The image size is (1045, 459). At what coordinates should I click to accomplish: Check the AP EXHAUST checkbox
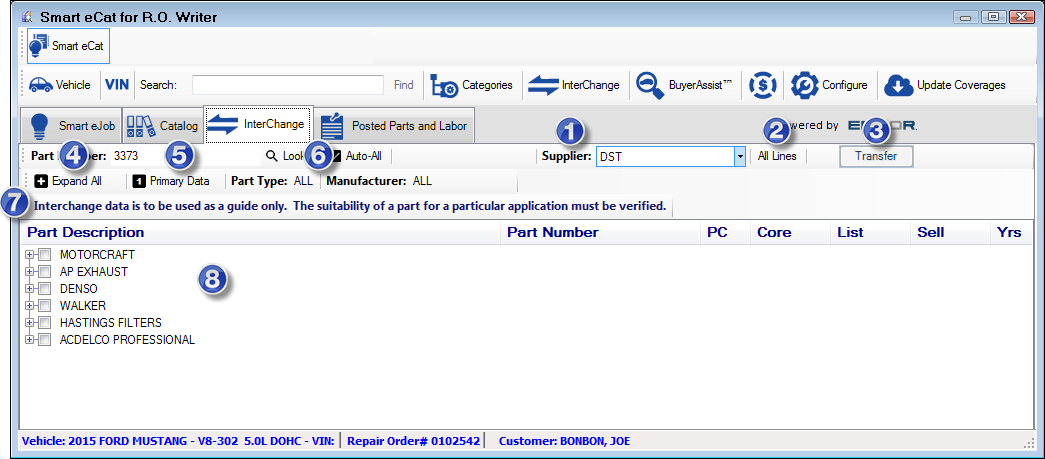(x=45, y=272)
